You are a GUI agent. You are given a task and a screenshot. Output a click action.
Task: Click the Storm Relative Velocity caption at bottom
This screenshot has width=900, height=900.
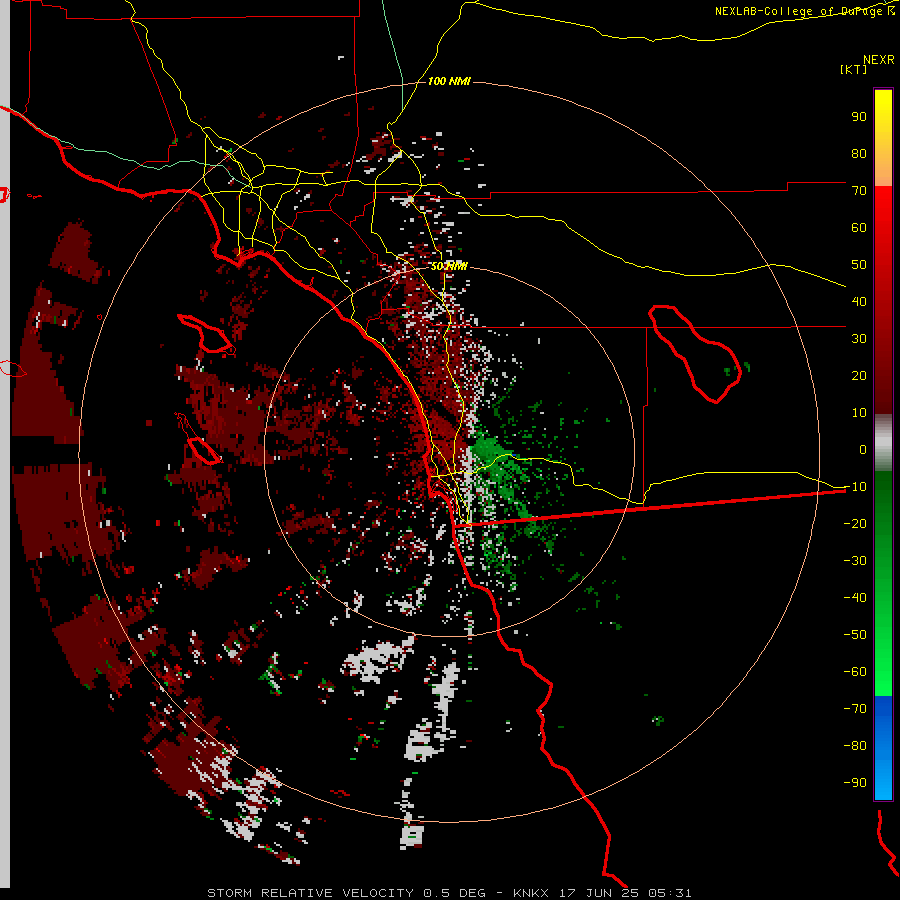pos(449,893)
